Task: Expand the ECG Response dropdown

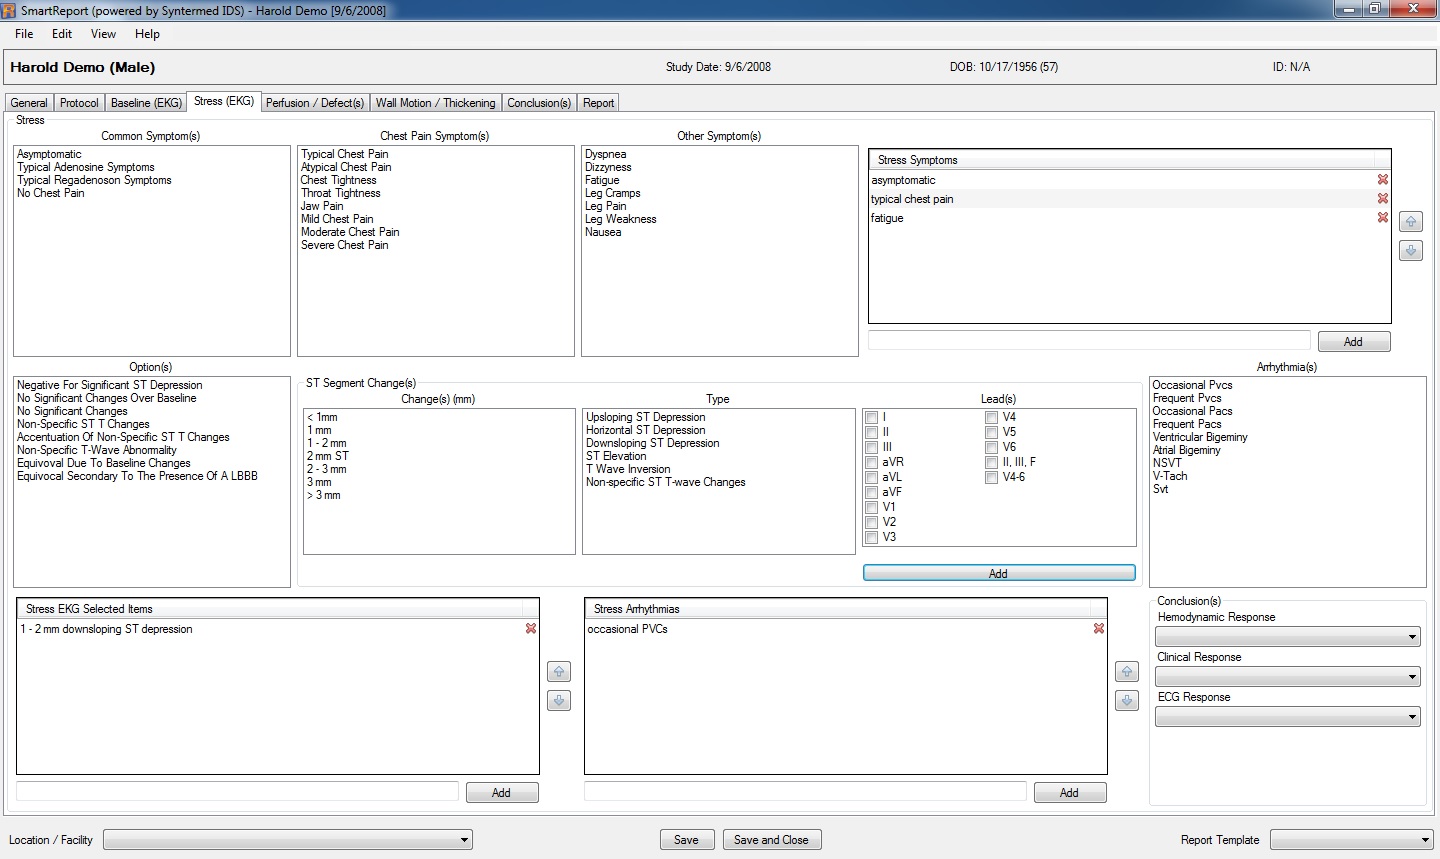Action: (1288, 717)
